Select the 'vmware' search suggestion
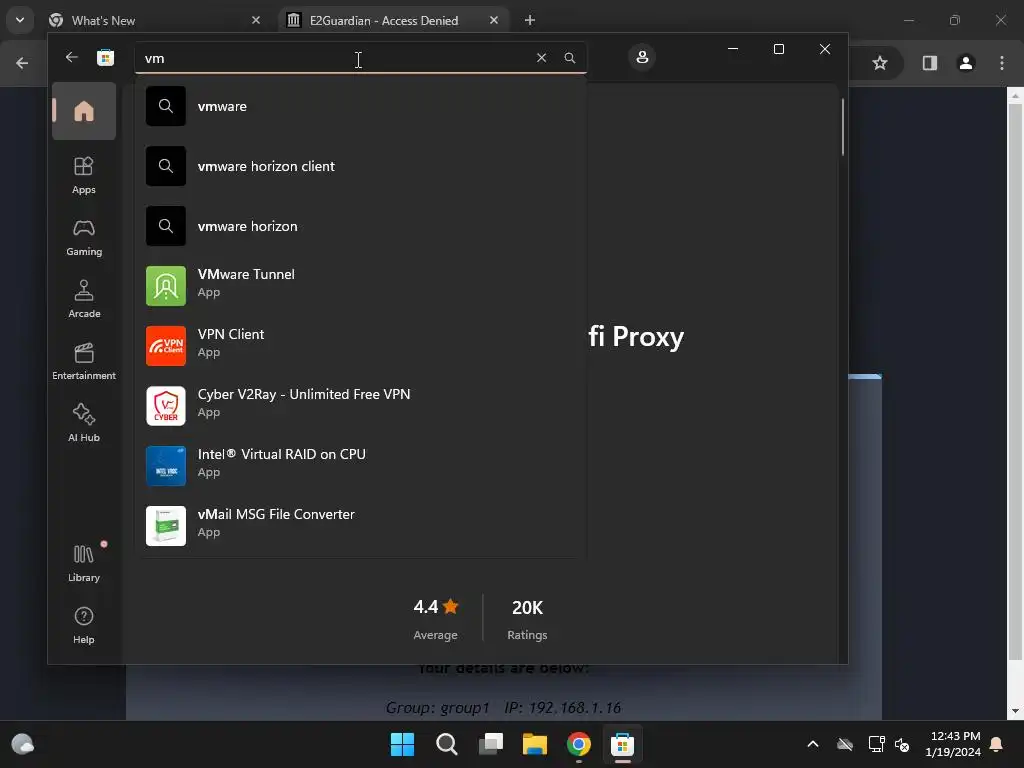Screen dimensions: 1024x768 pos(360,106)
